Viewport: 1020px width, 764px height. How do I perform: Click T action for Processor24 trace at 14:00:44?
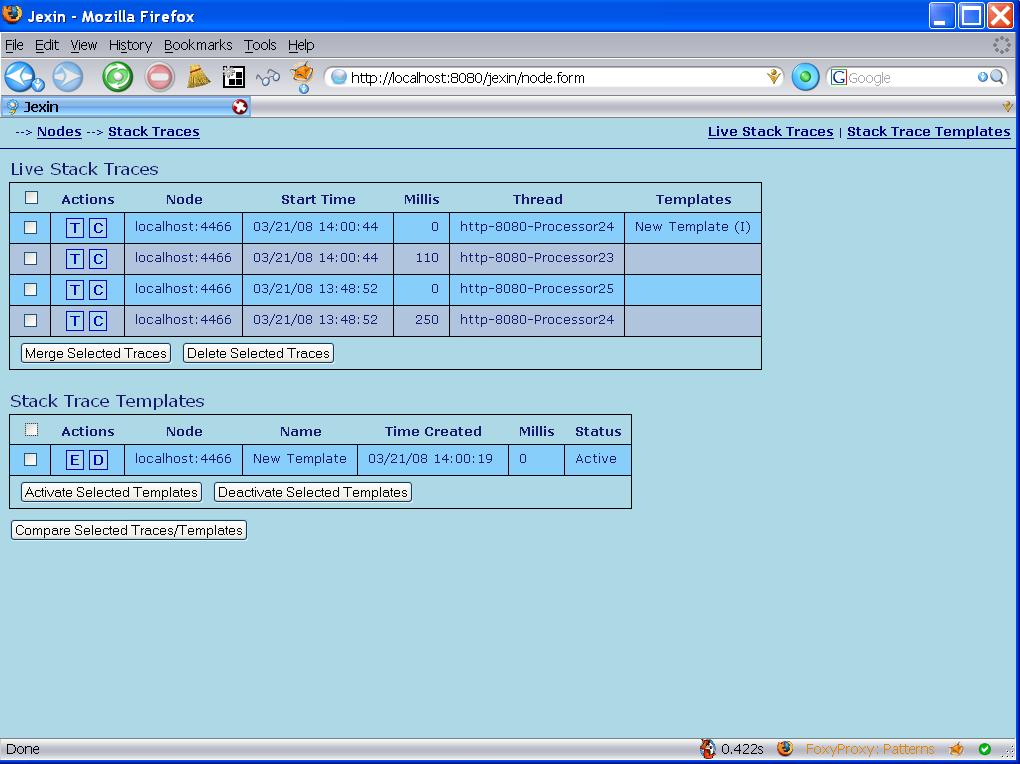click(x=75, y=228)
